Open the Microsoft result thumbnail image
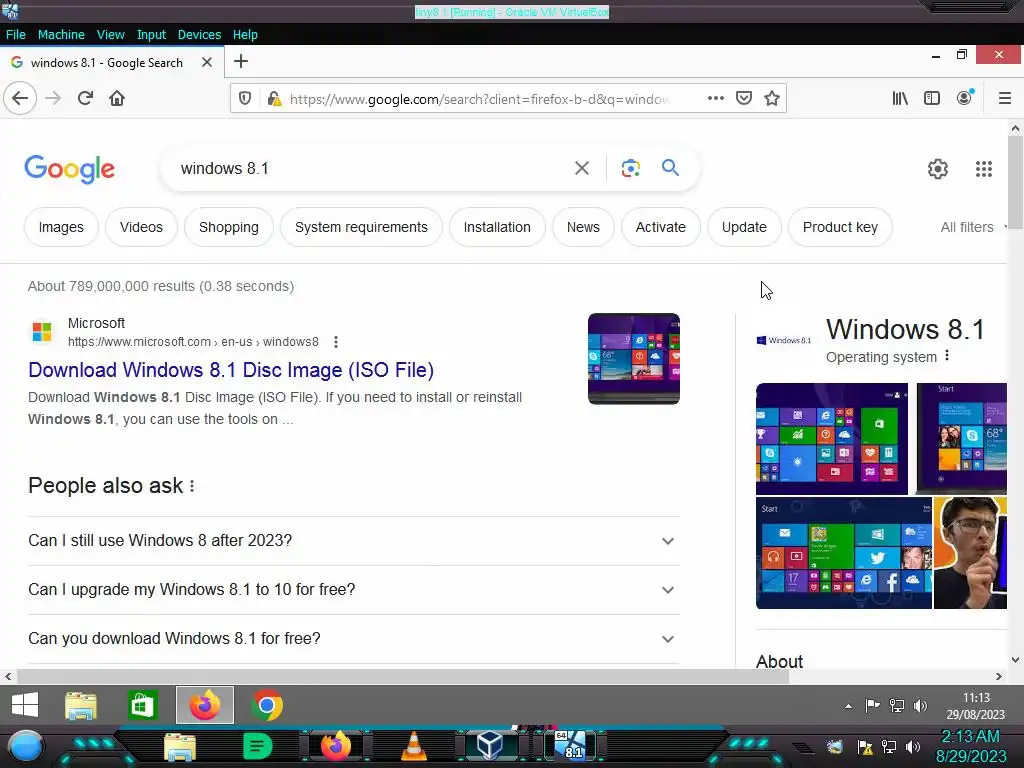 point(633,359)
